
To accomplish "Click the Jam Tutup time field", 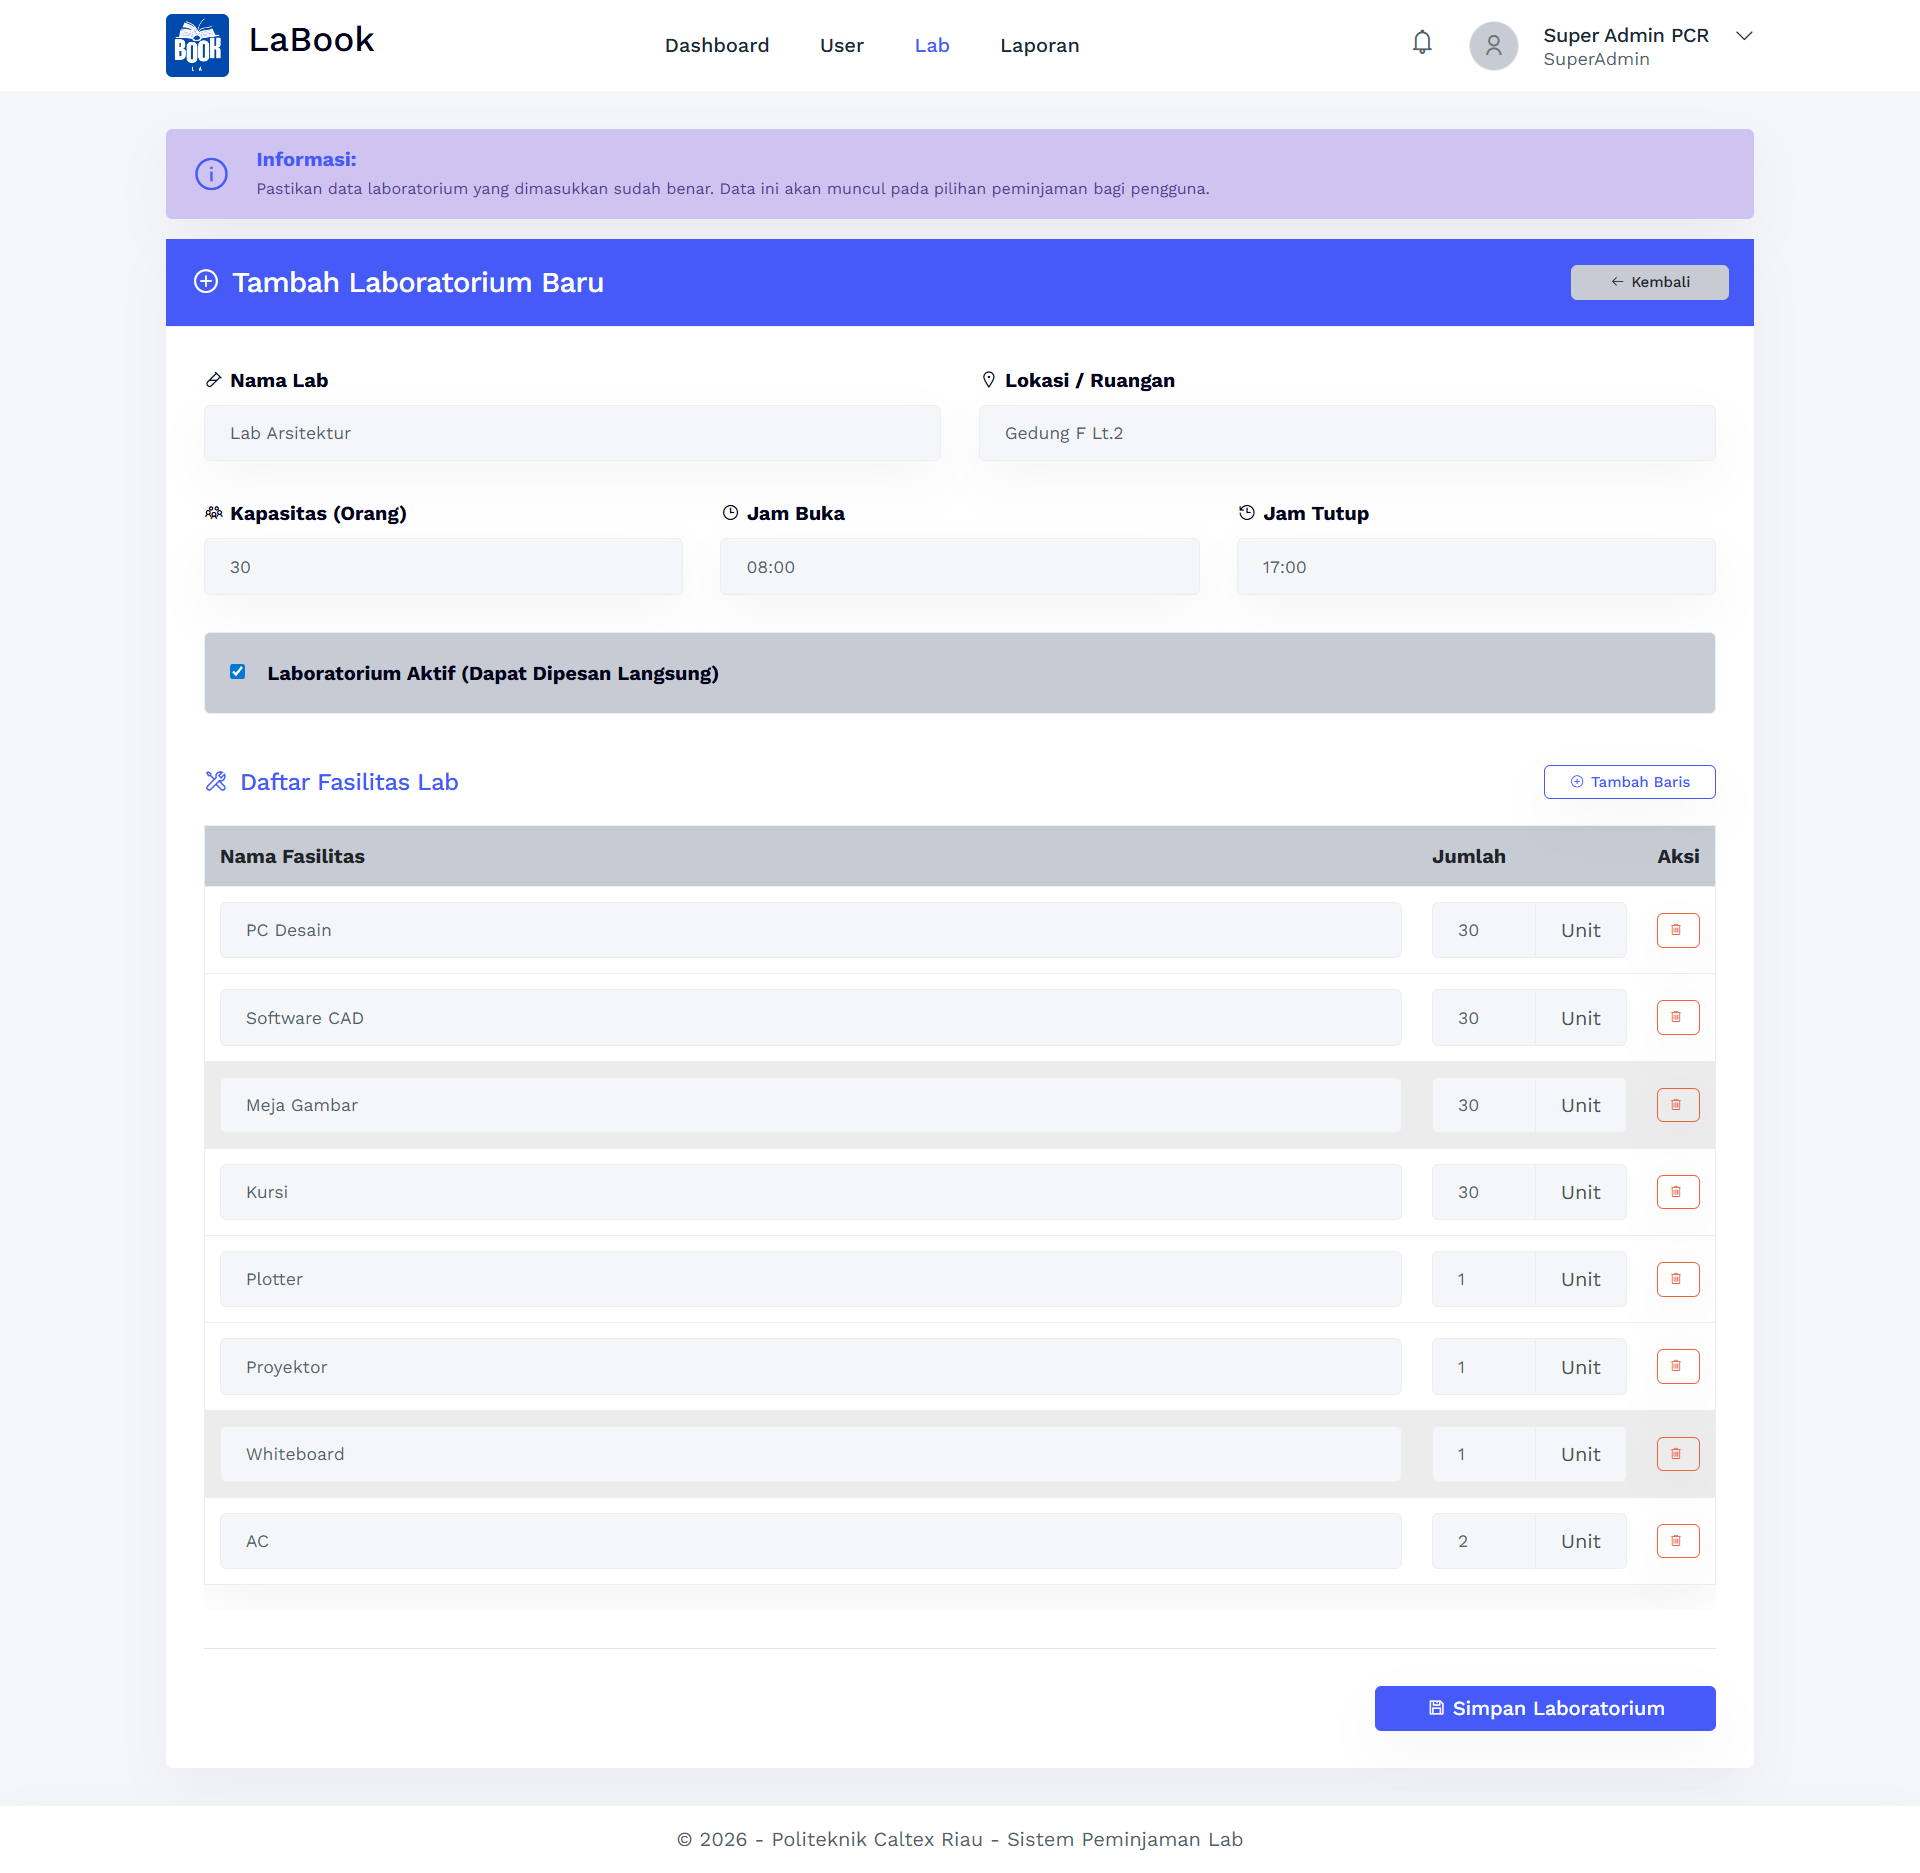I will (1476, 567).
